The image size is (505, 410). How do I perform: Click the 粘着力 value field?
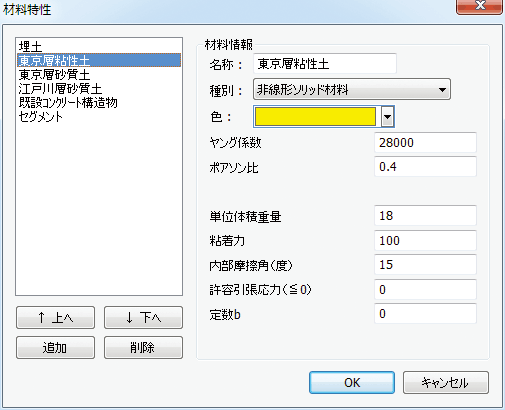425,240
